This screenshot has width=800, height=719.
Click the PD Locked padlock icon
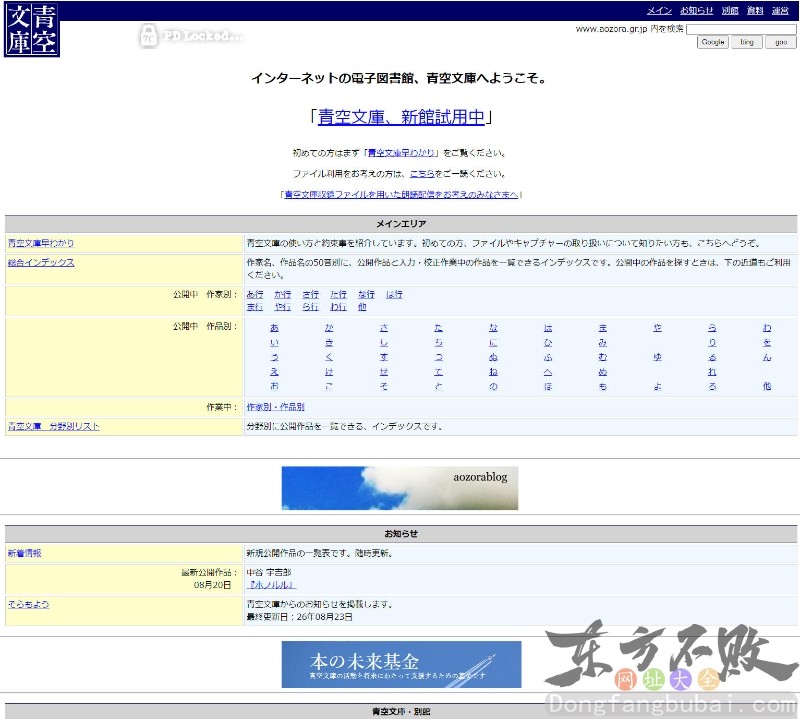point(148,36)
